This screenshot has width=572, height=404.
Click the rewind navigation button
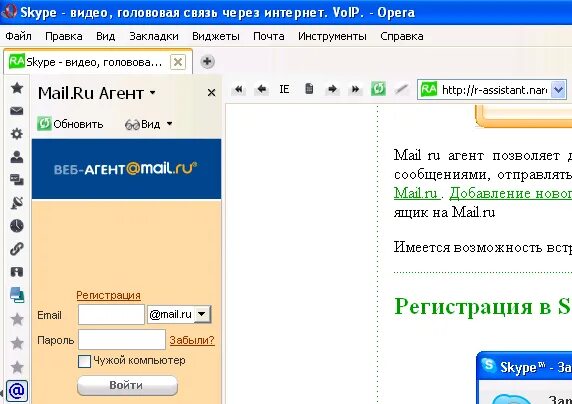(x=239, y=89)
